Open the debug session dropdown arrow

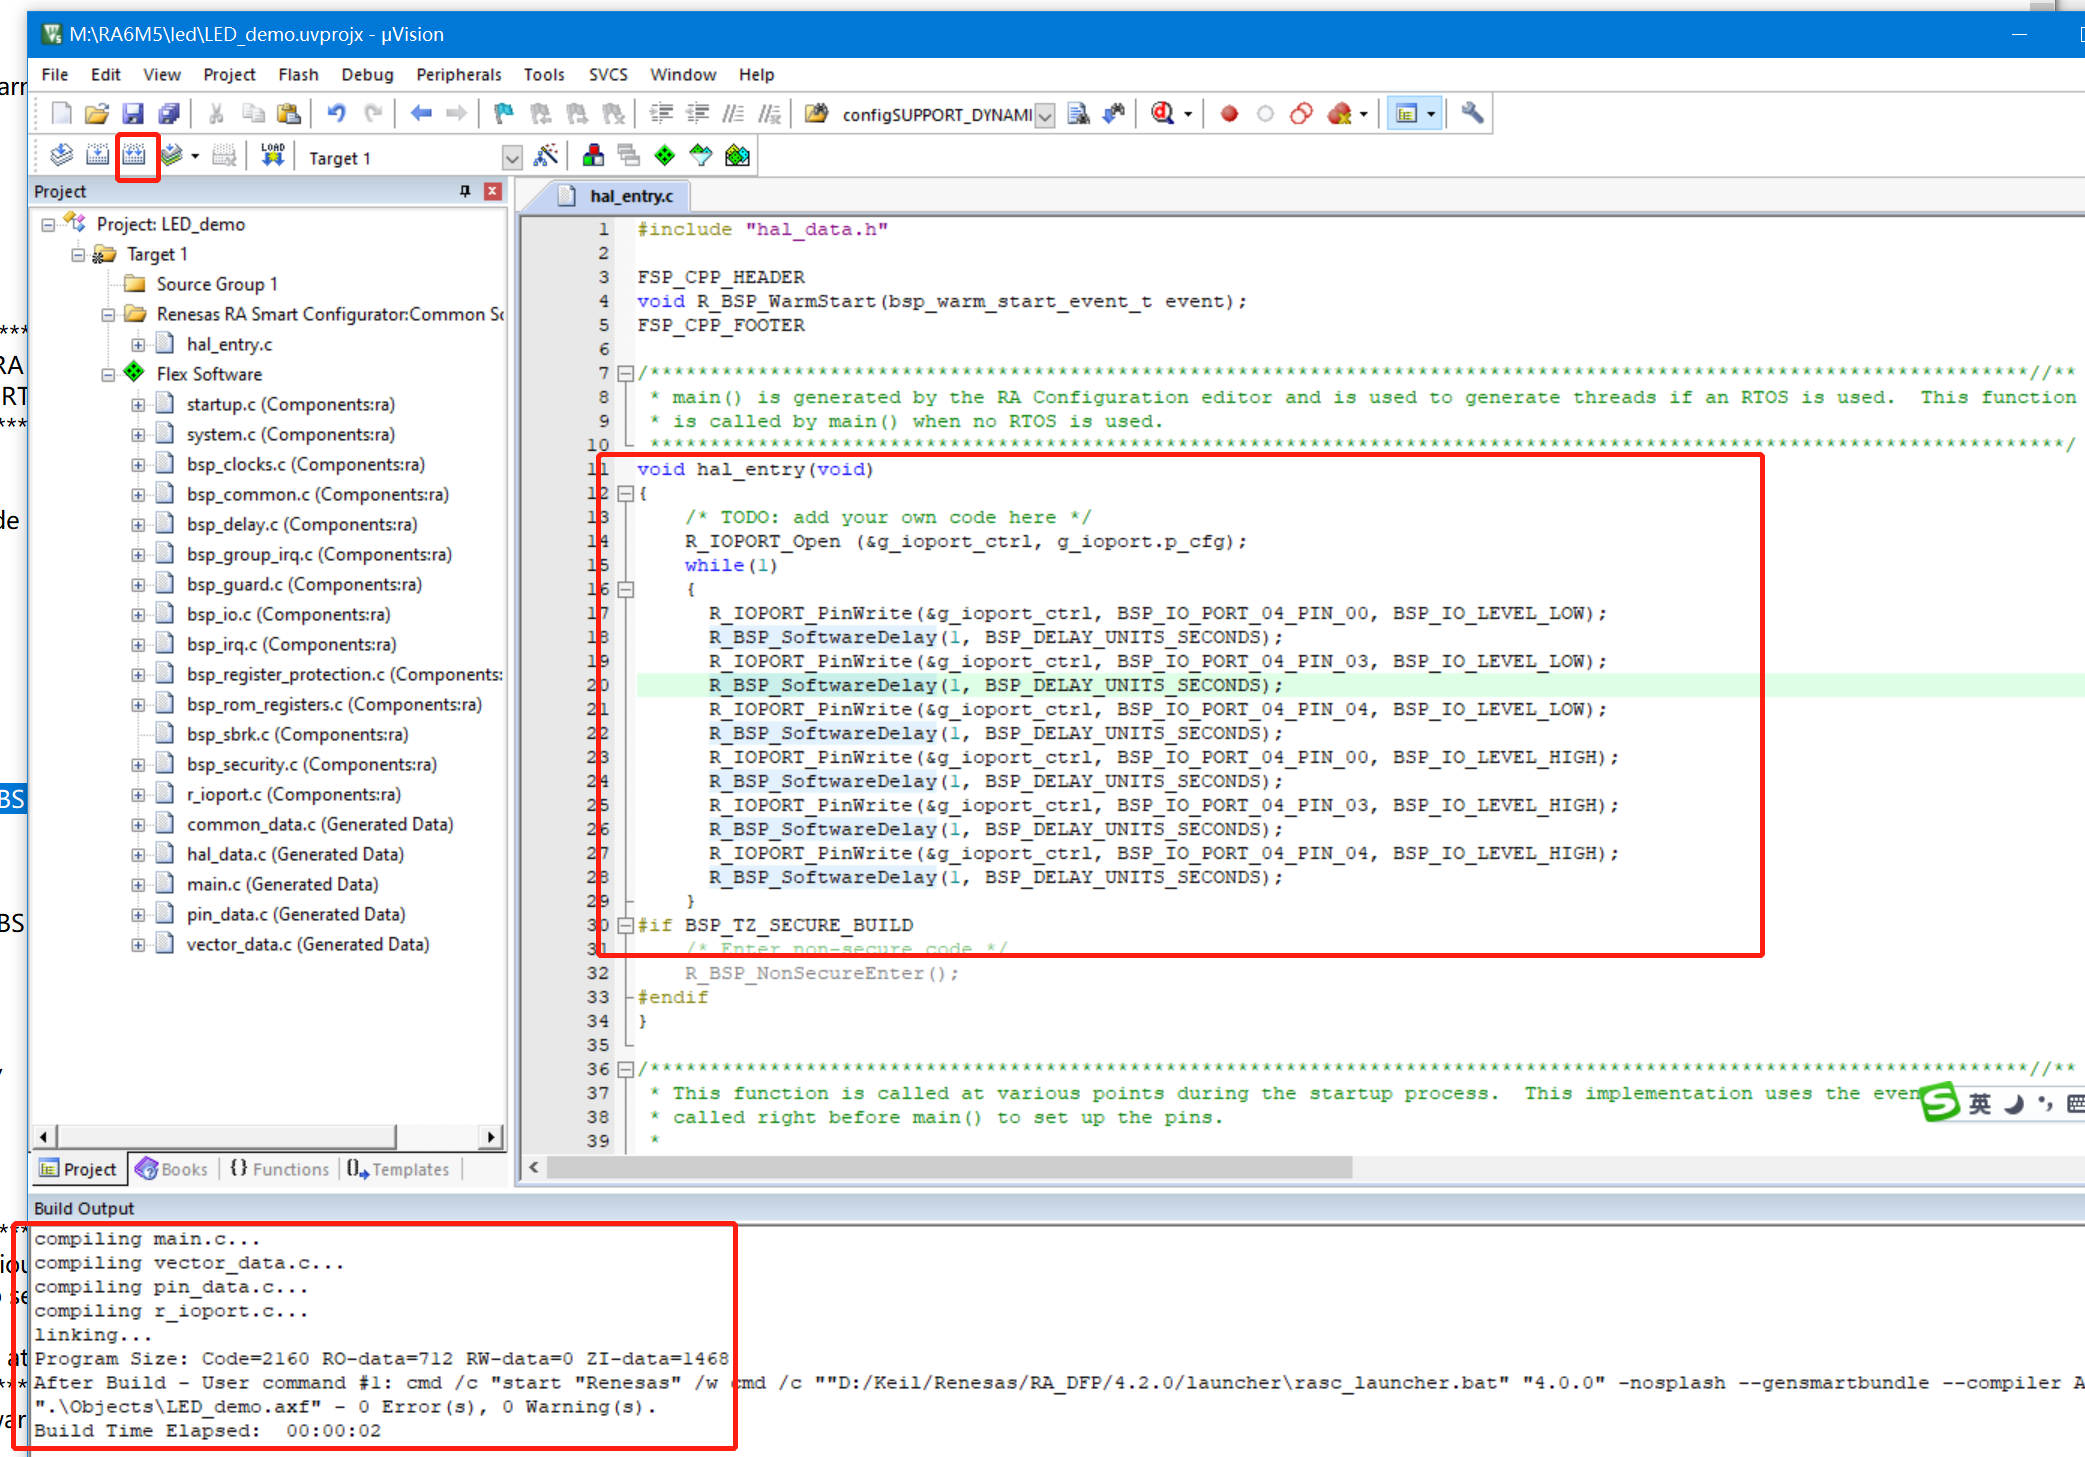point(1188,115)
